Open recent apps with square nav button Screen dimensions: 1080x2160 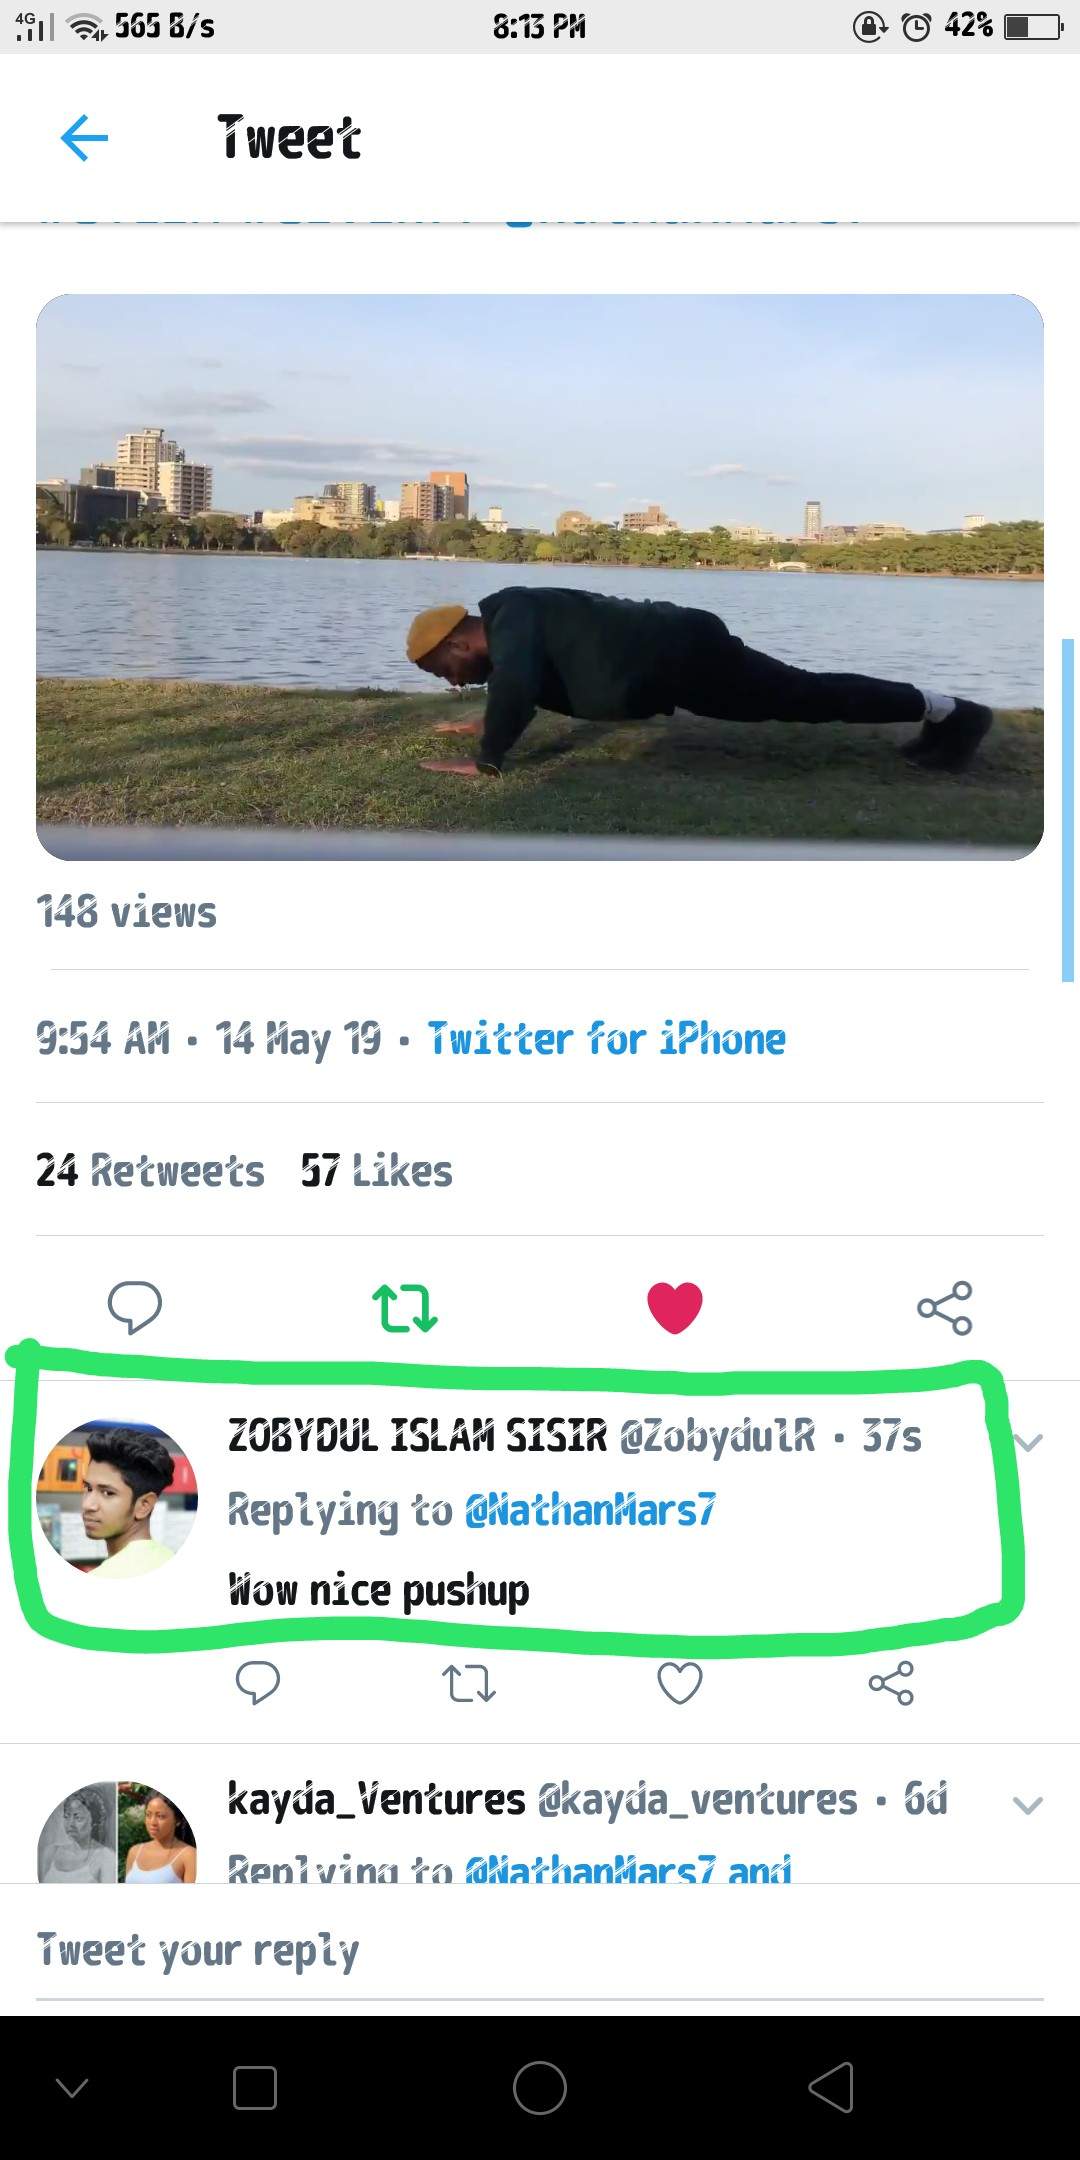254,2088
